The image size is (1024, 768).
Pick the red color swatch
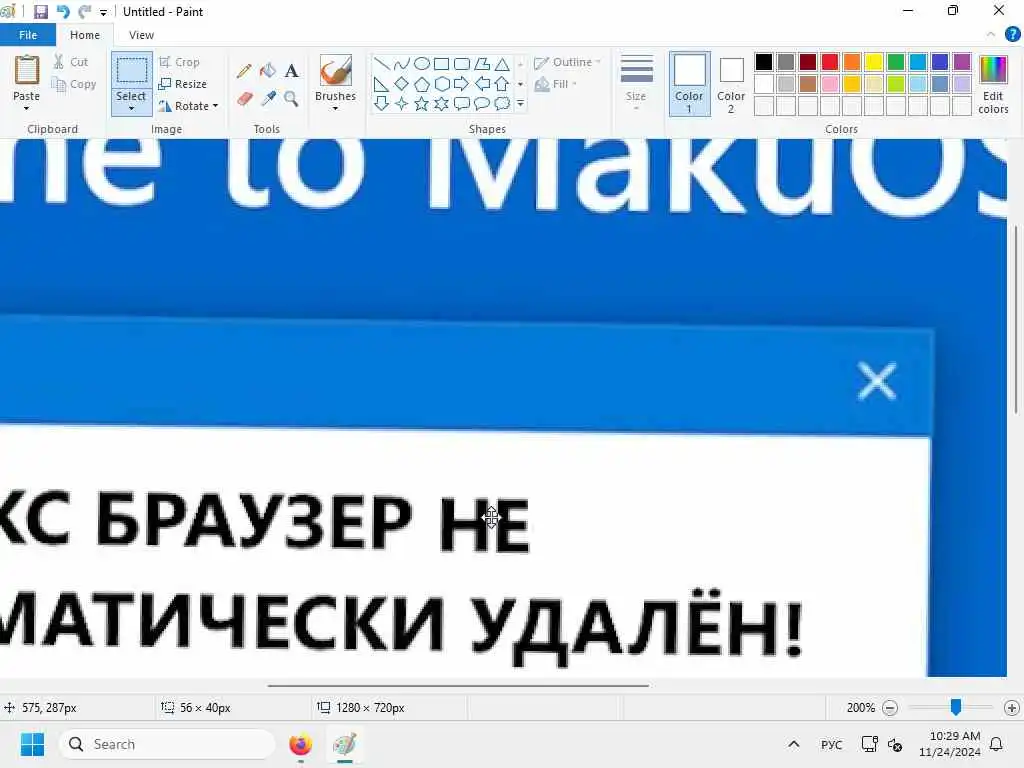[x=830, y=62]
